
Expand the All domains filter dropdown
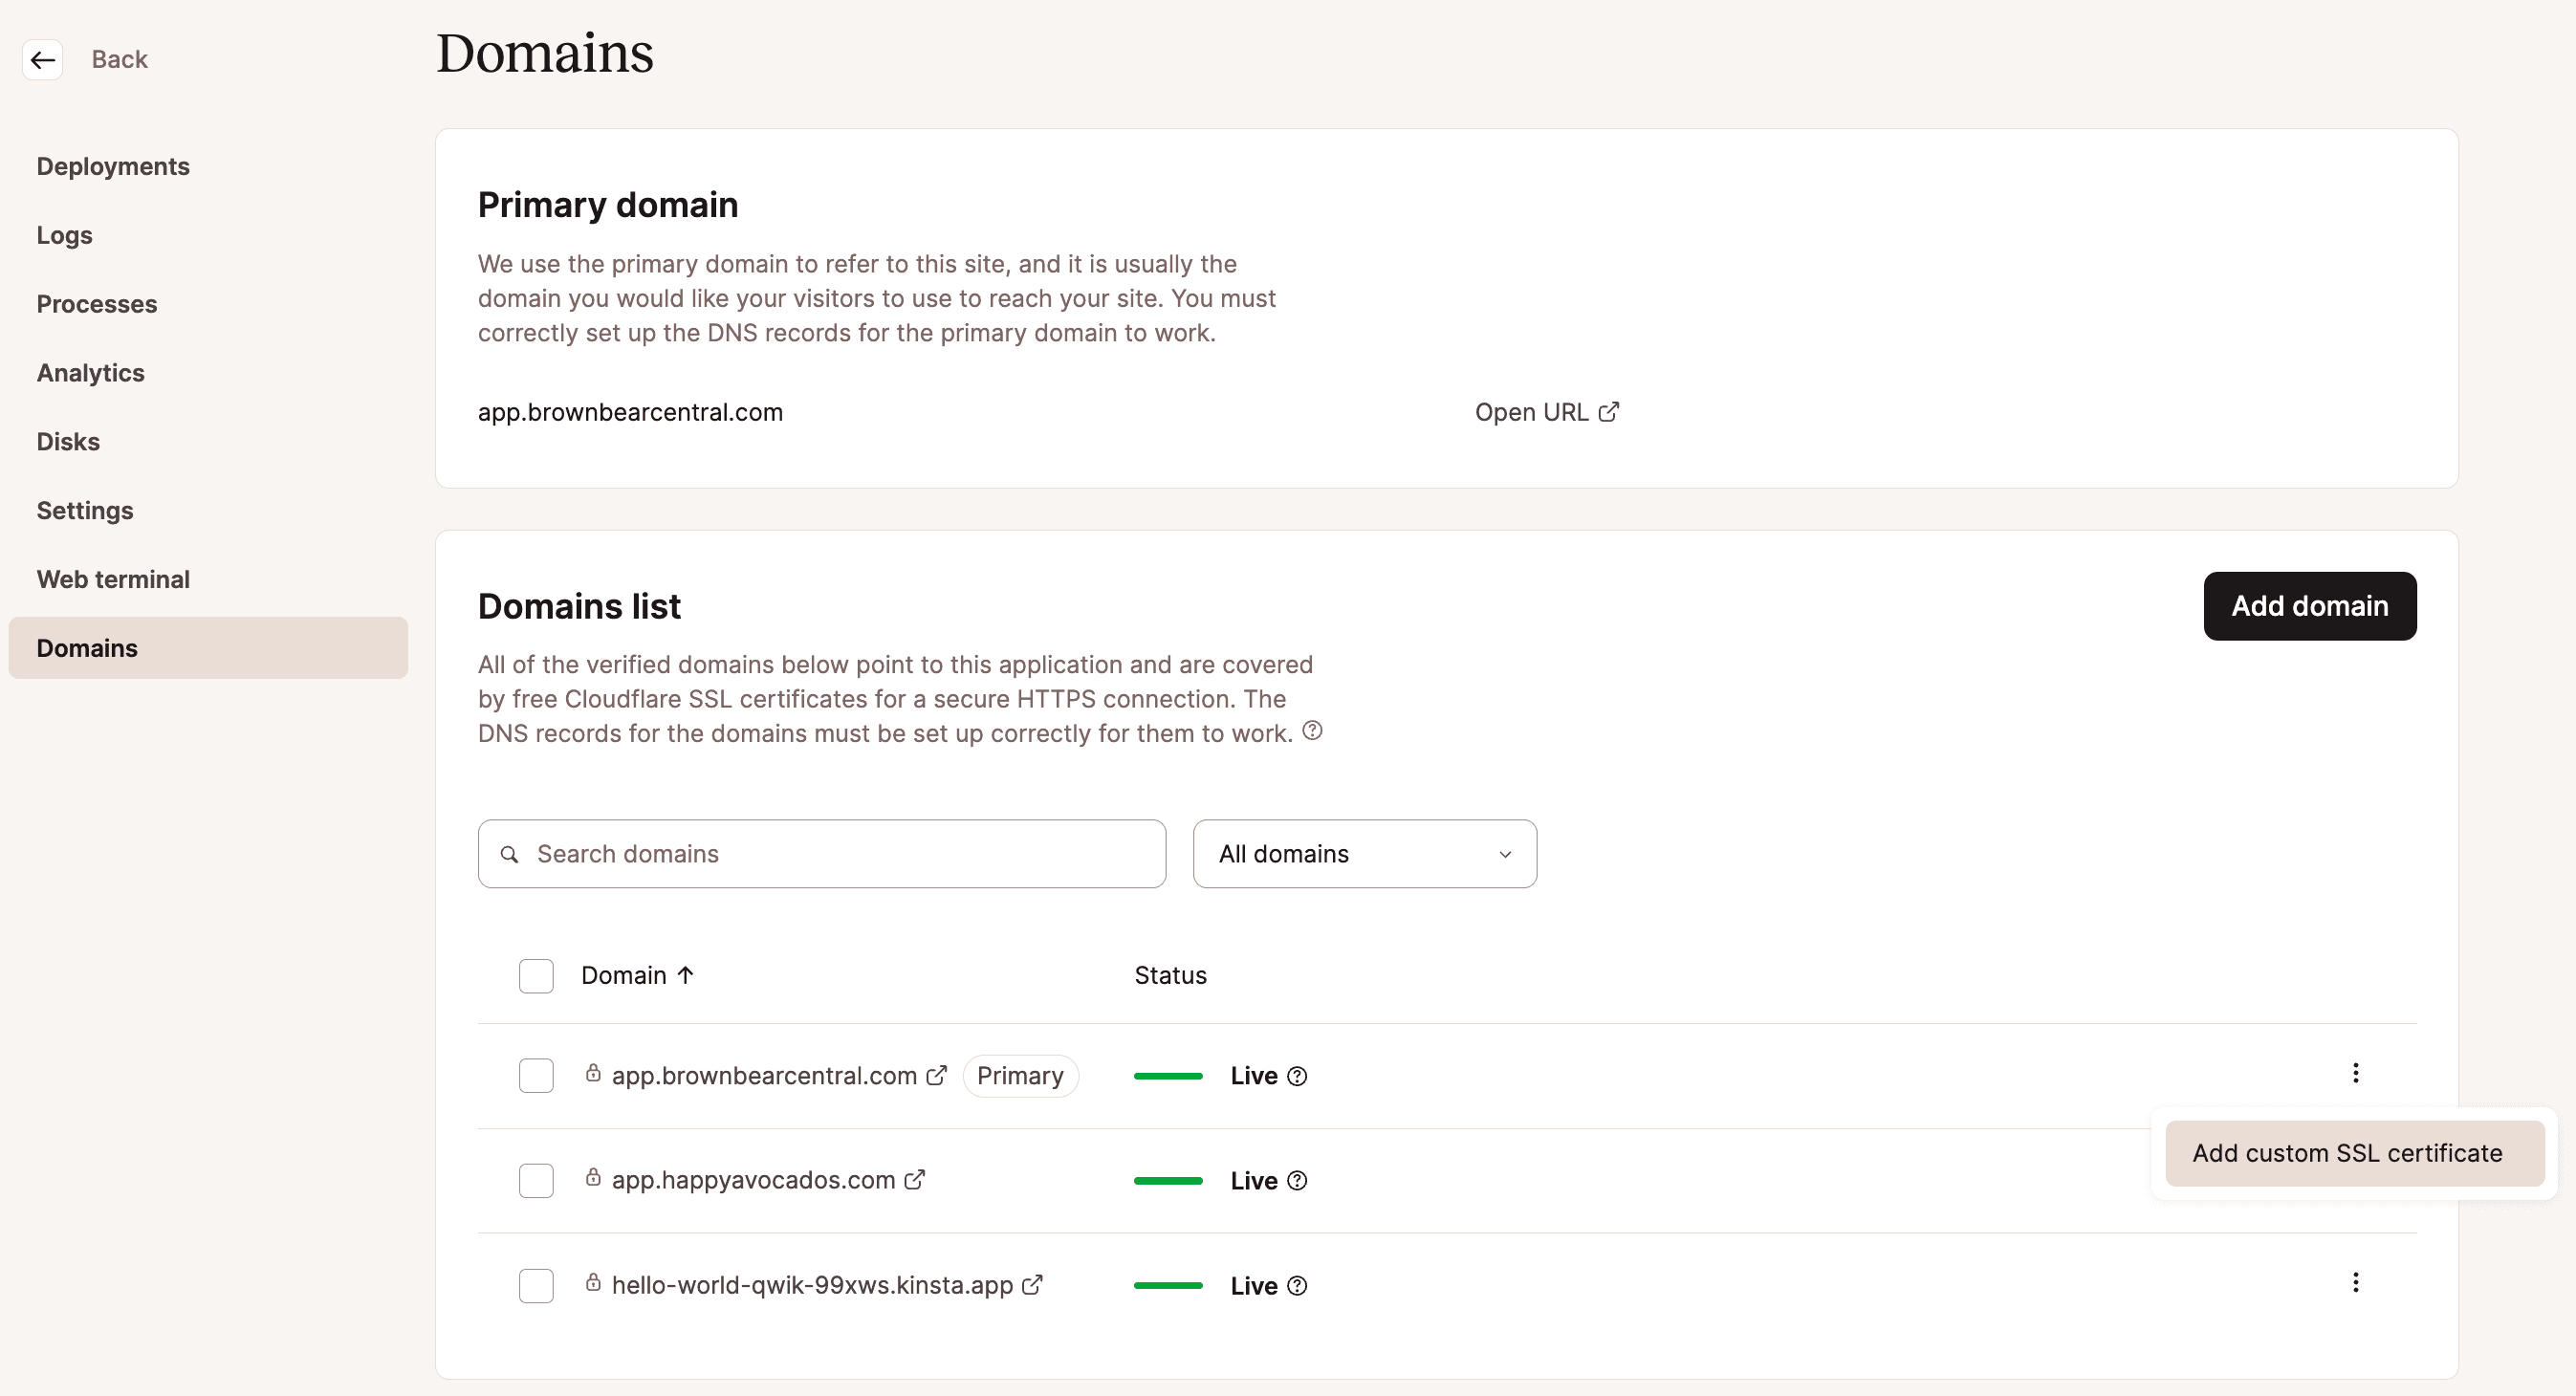coord(1364,853)
